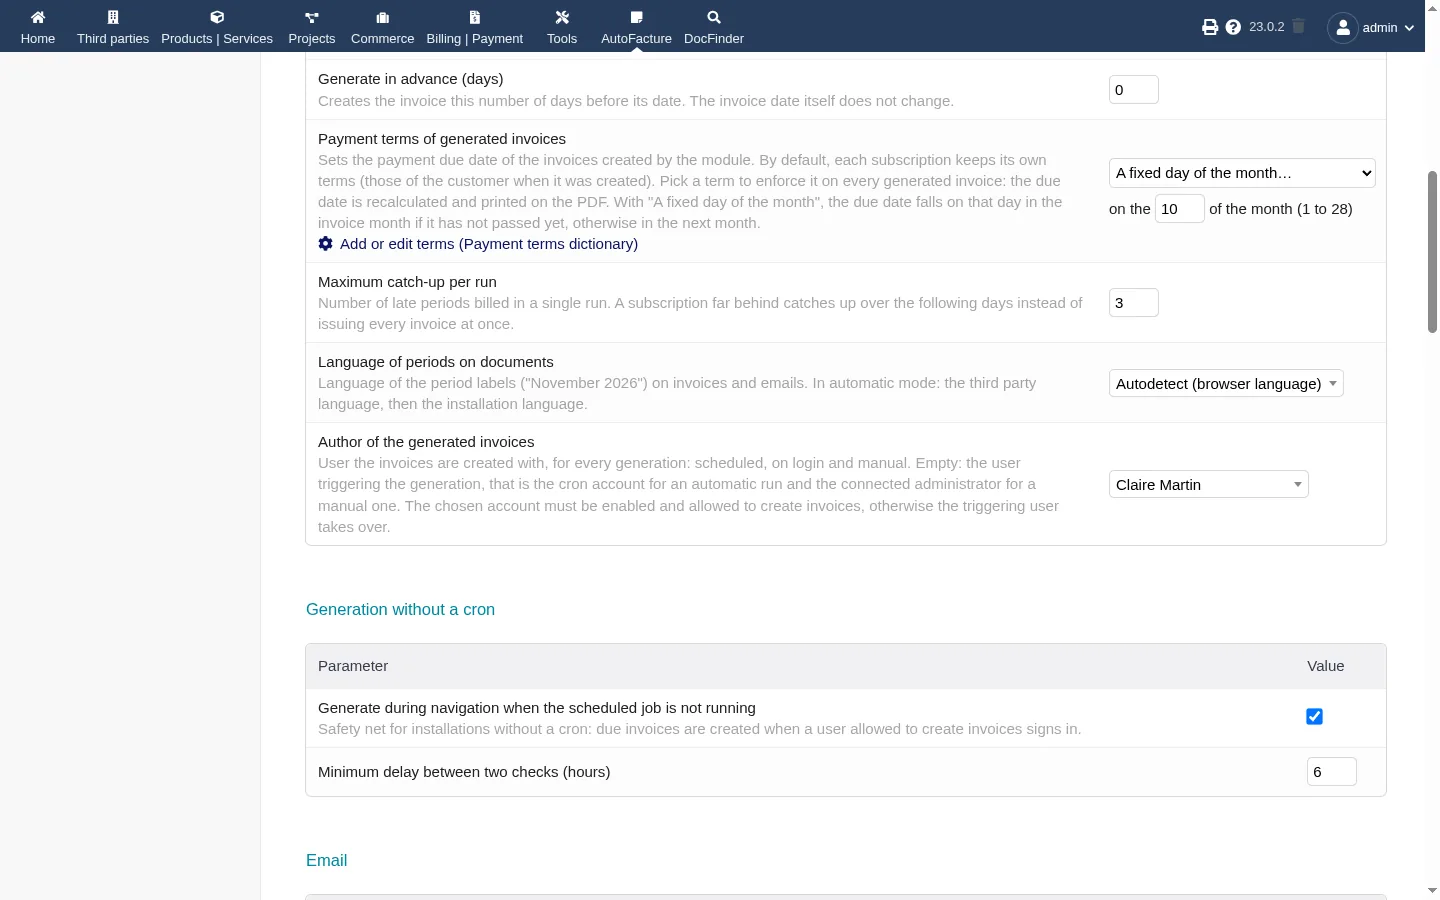Open payment terms dropdown A fixed day of the month
This screenshot has width=1440, height=900.
[1242, 173]
